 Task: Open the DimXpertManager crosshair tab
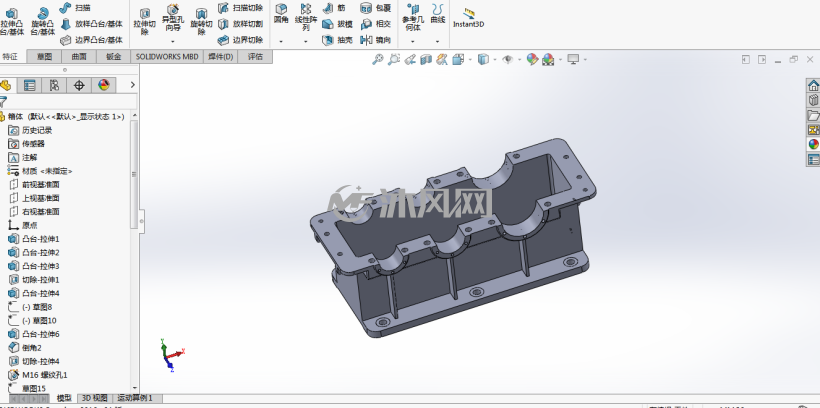pyautogui.click(x=79, y=85)
